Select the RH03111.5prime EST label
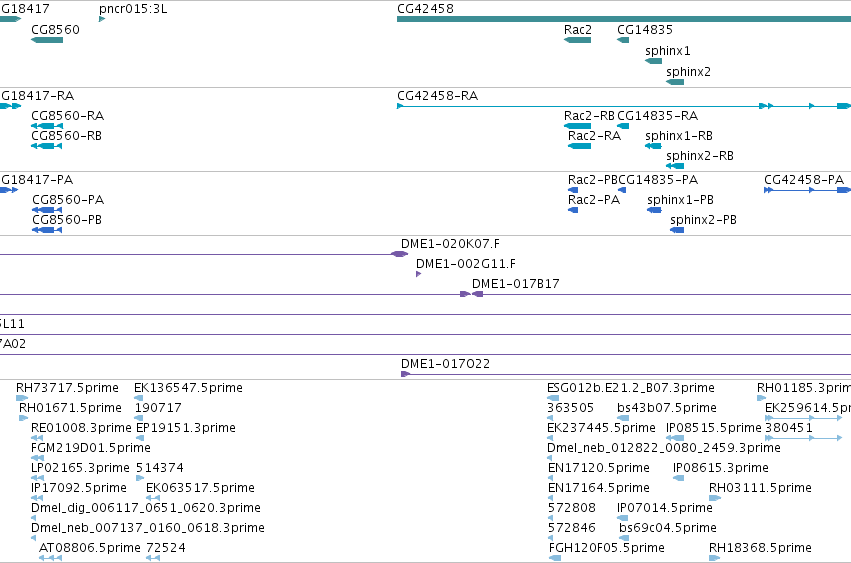The height and width of the screenshot is (563, 851). click(x=760, y=488)
